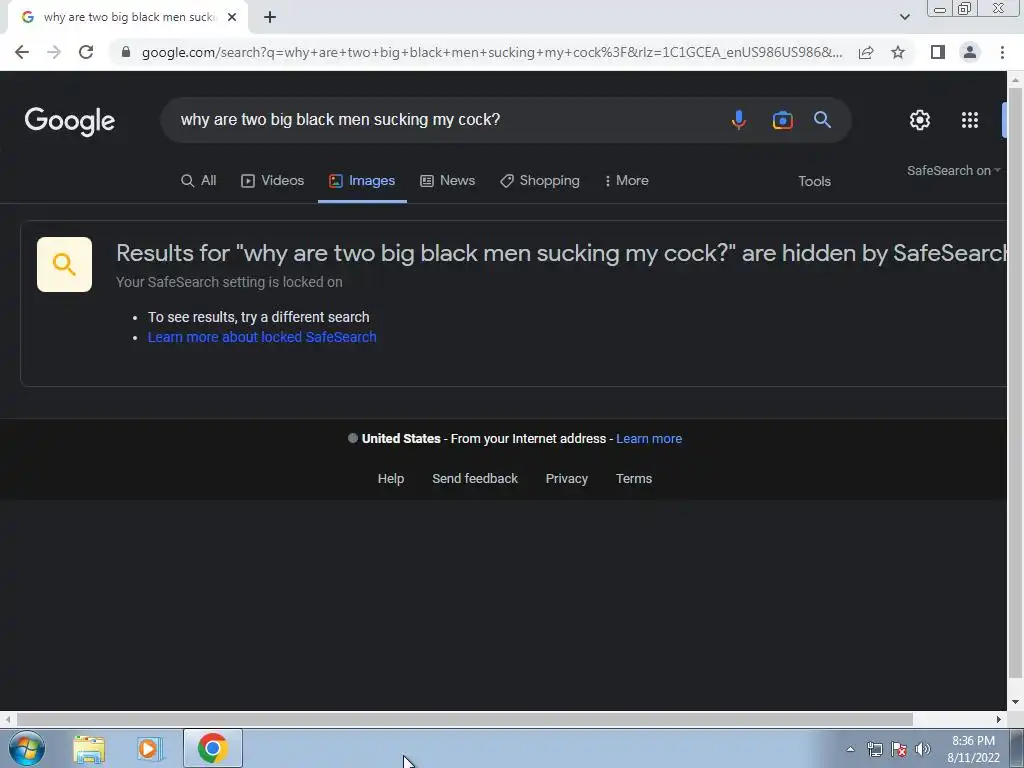Click the 'United States' location text

coord(401,439)
